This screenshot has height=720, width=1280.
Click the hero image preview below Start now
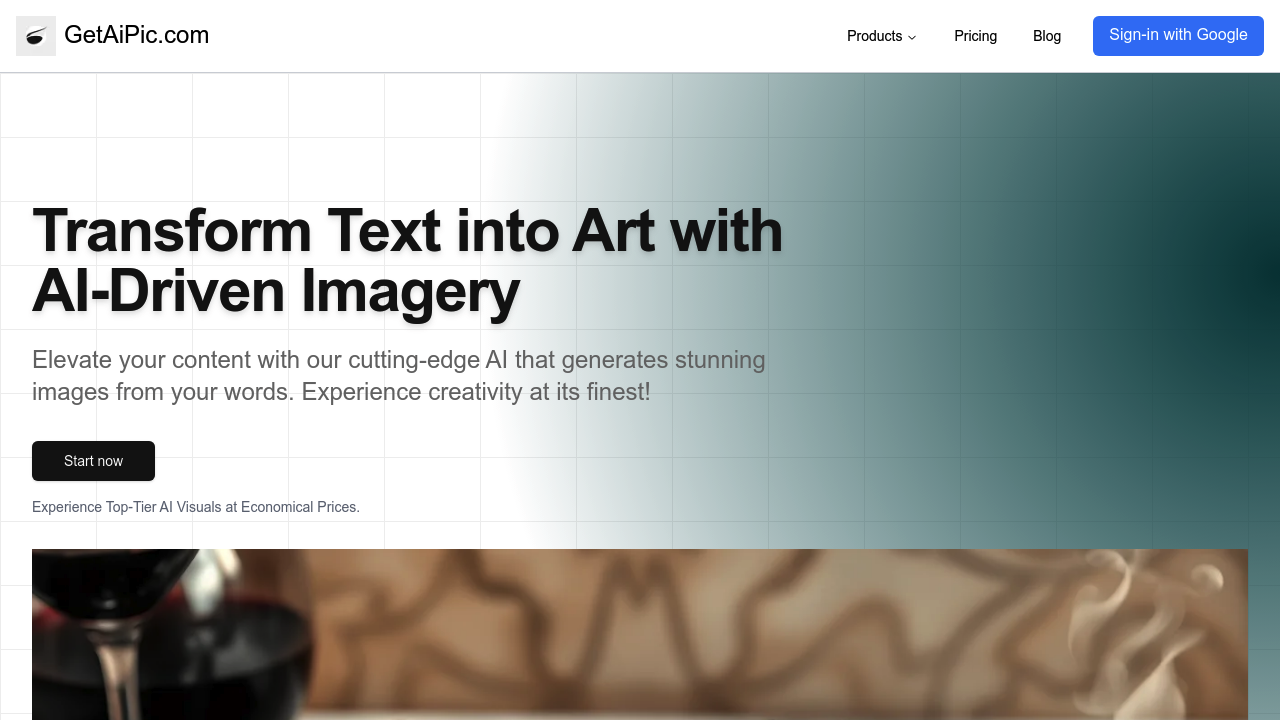click(x=640, y=634)
